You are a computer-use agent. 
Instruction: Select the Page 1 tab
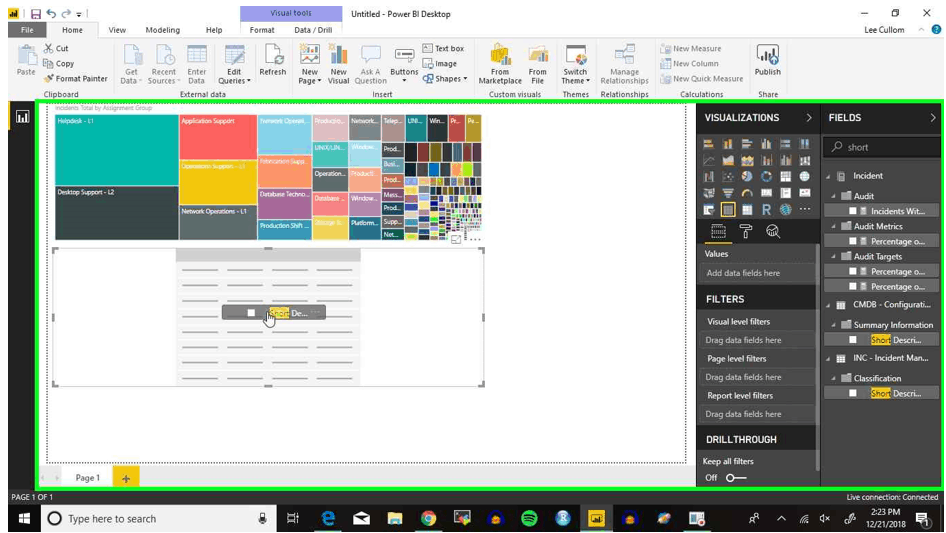pos(87,477)
